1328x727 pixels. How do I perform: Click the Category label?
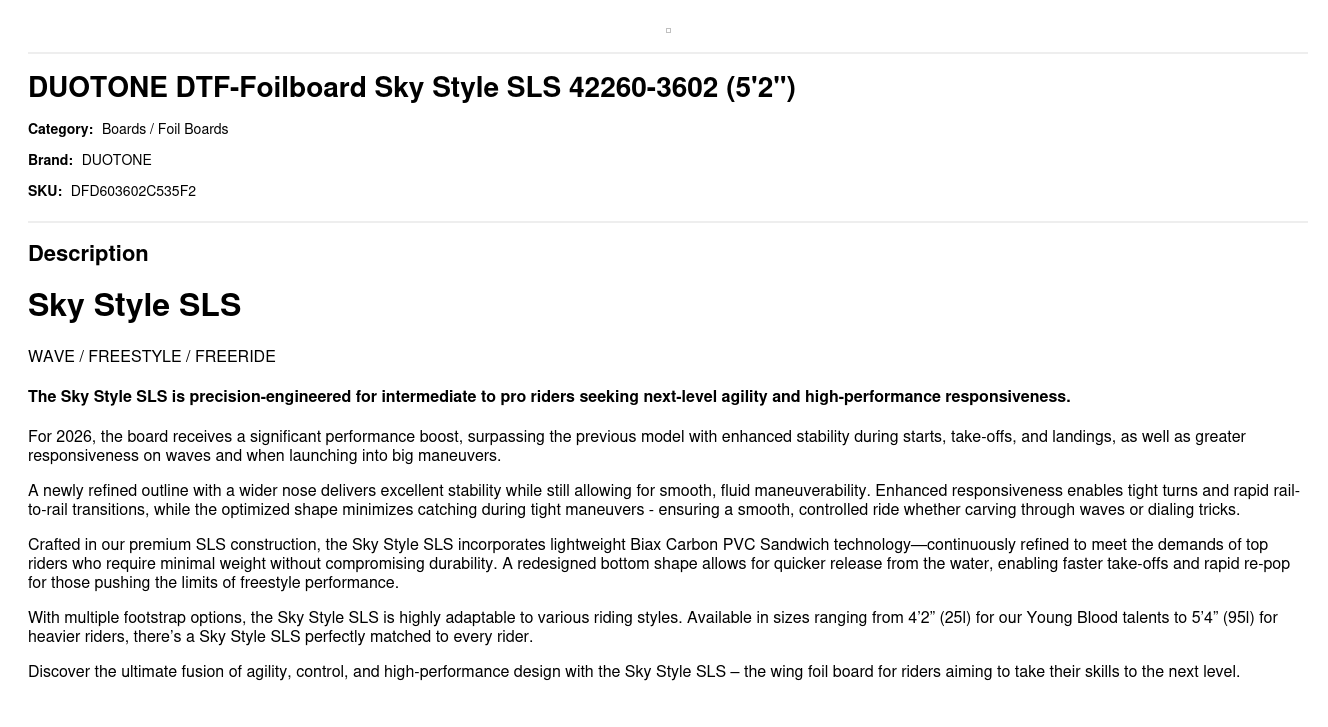pos(60,129)
